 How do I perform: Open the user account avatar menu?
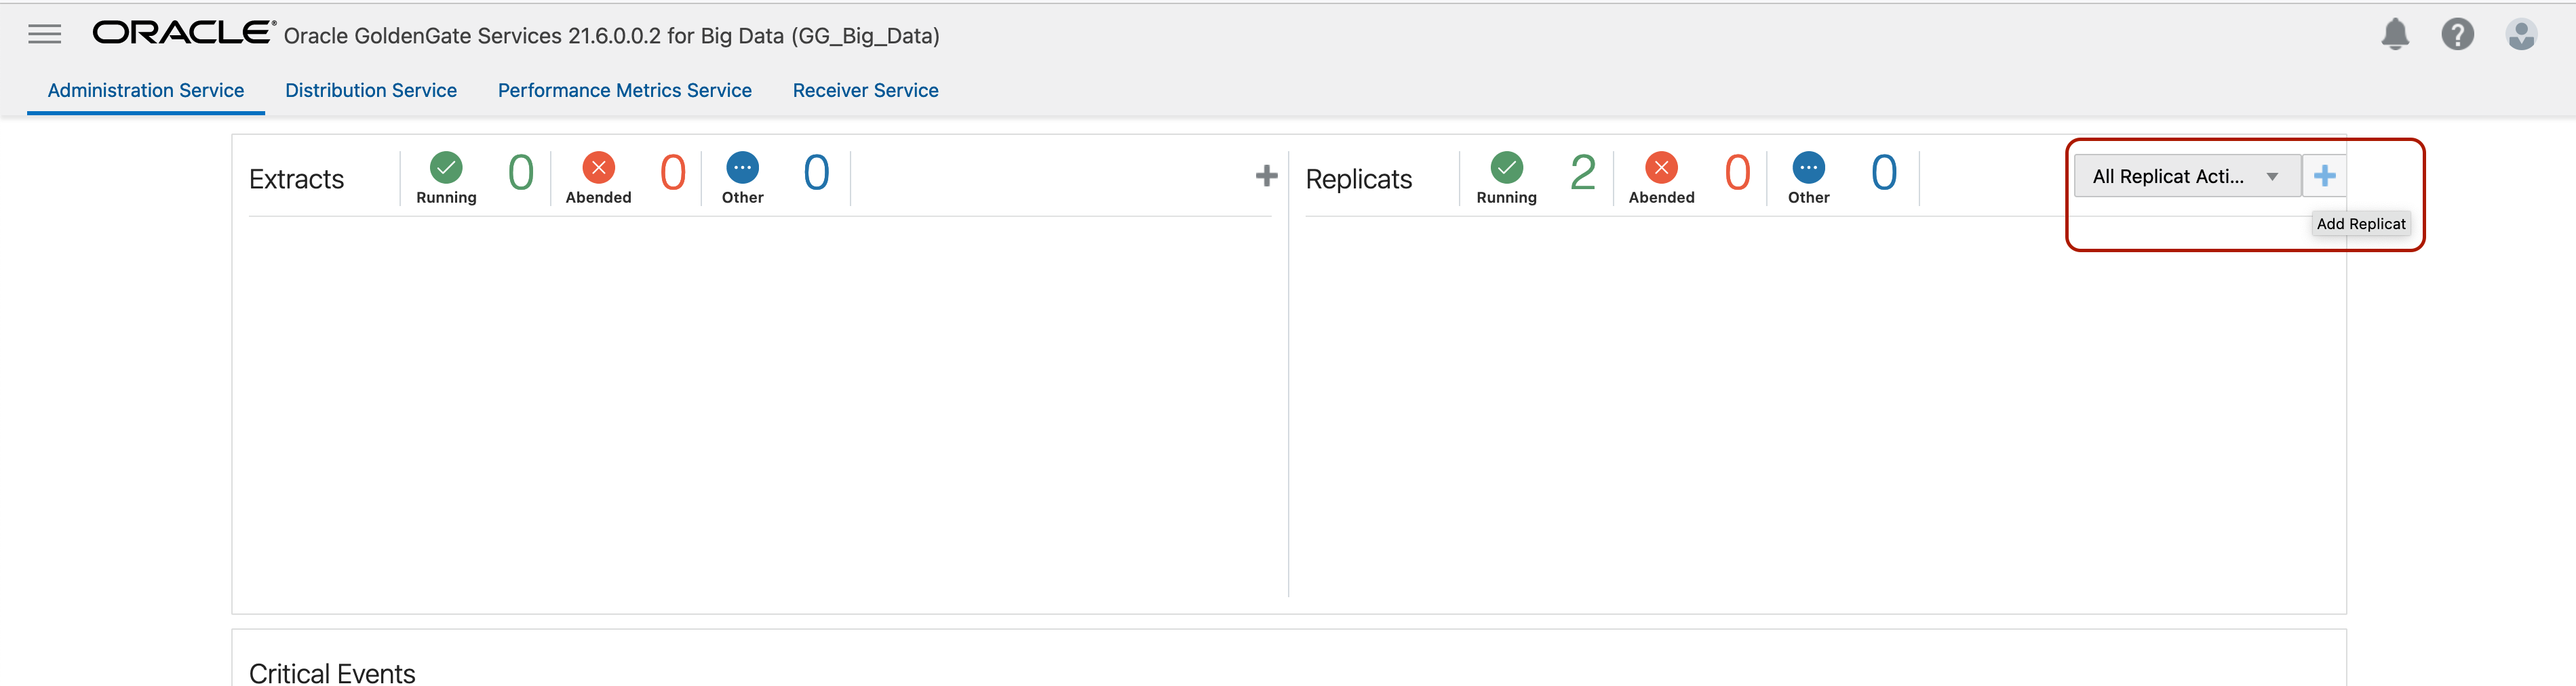point(2520,35)
